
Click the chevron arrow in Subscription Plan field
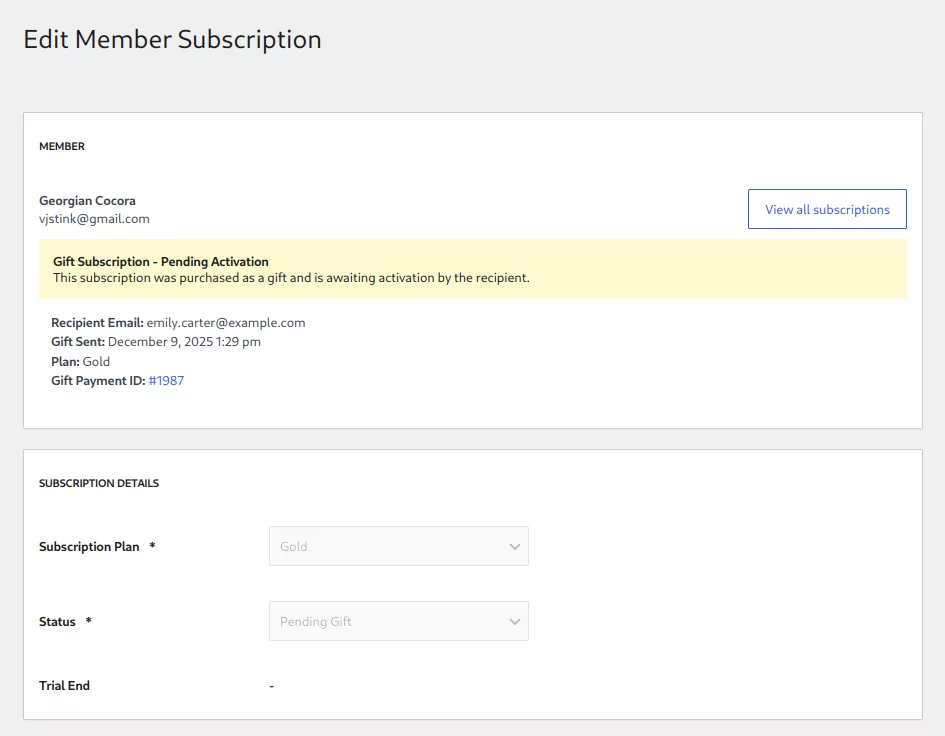point(515,547)
